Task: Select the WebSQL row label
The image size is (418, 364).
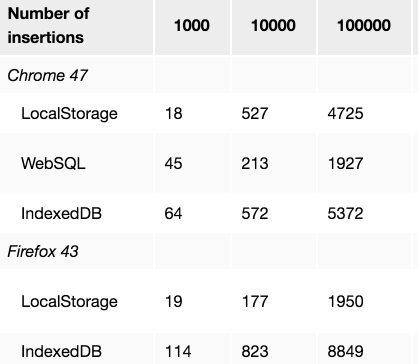Action: tap(53, 163)
